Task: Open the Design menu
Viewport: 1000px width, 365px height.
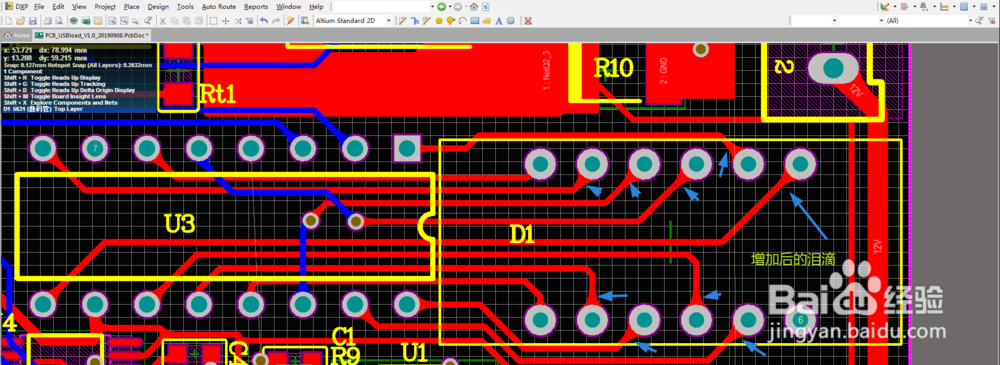Action: pos(158,6)
